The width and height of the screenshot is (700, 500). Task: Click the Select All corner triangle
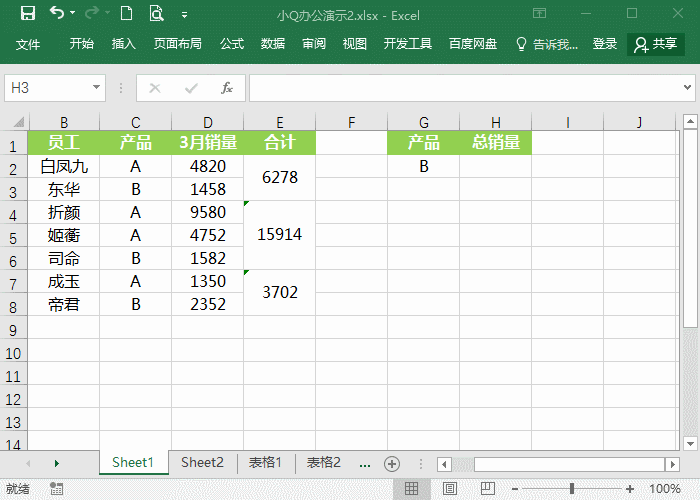18,122
